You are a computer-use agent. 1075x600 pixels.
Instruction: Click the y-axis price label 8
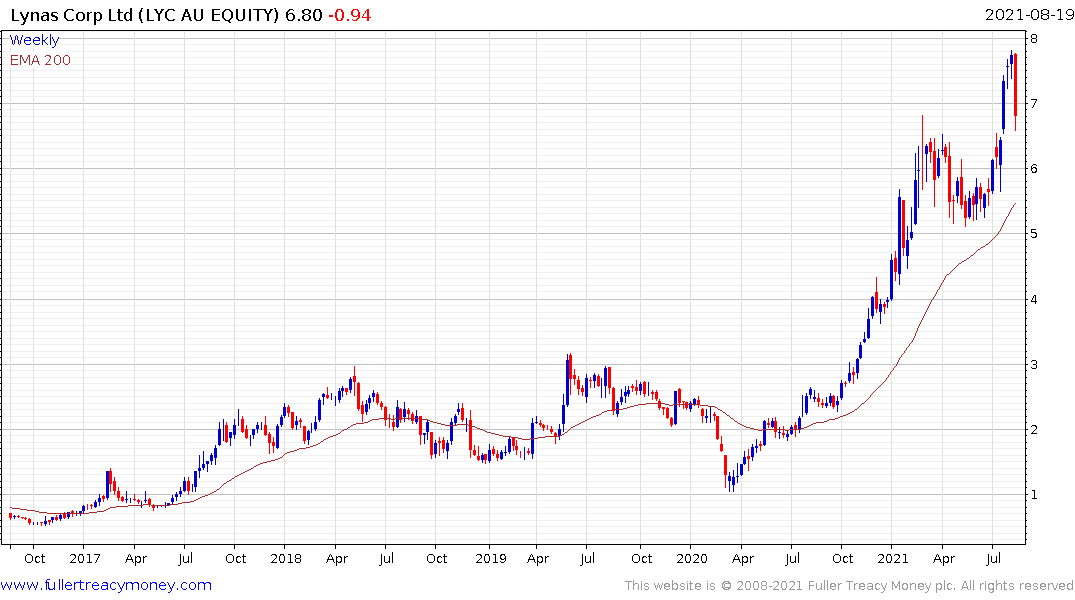(x=1034, y=39)
